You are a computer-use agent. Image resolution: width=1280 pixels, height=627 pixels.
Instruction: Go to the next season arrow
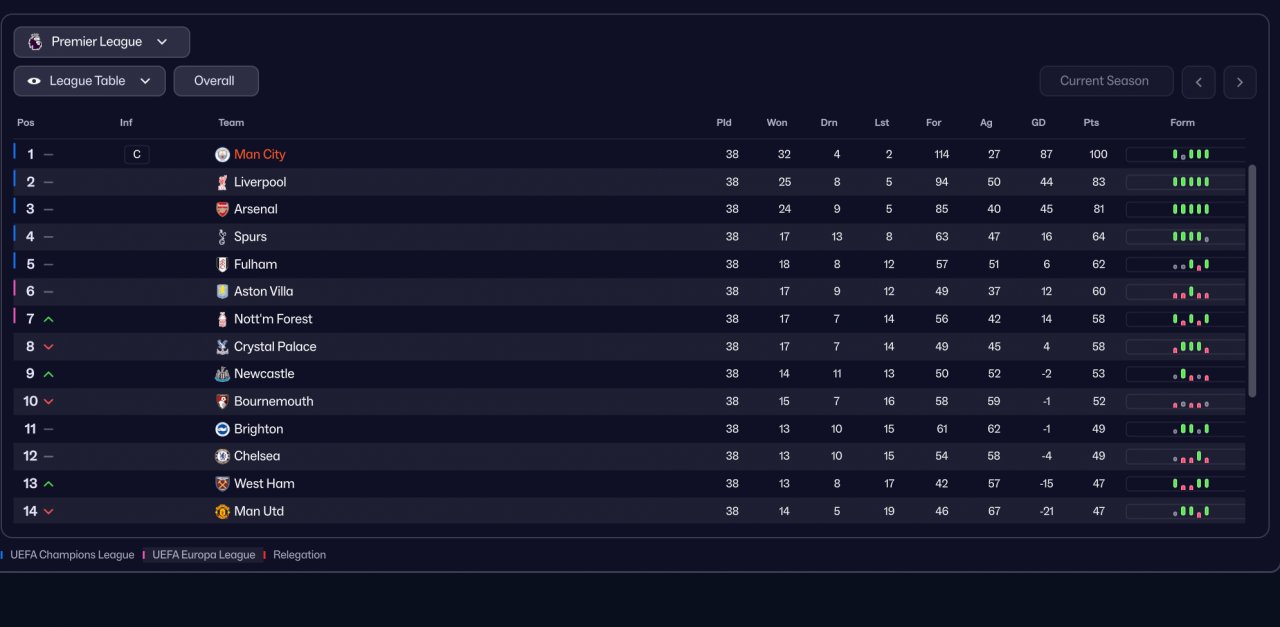pos(1240,82)
